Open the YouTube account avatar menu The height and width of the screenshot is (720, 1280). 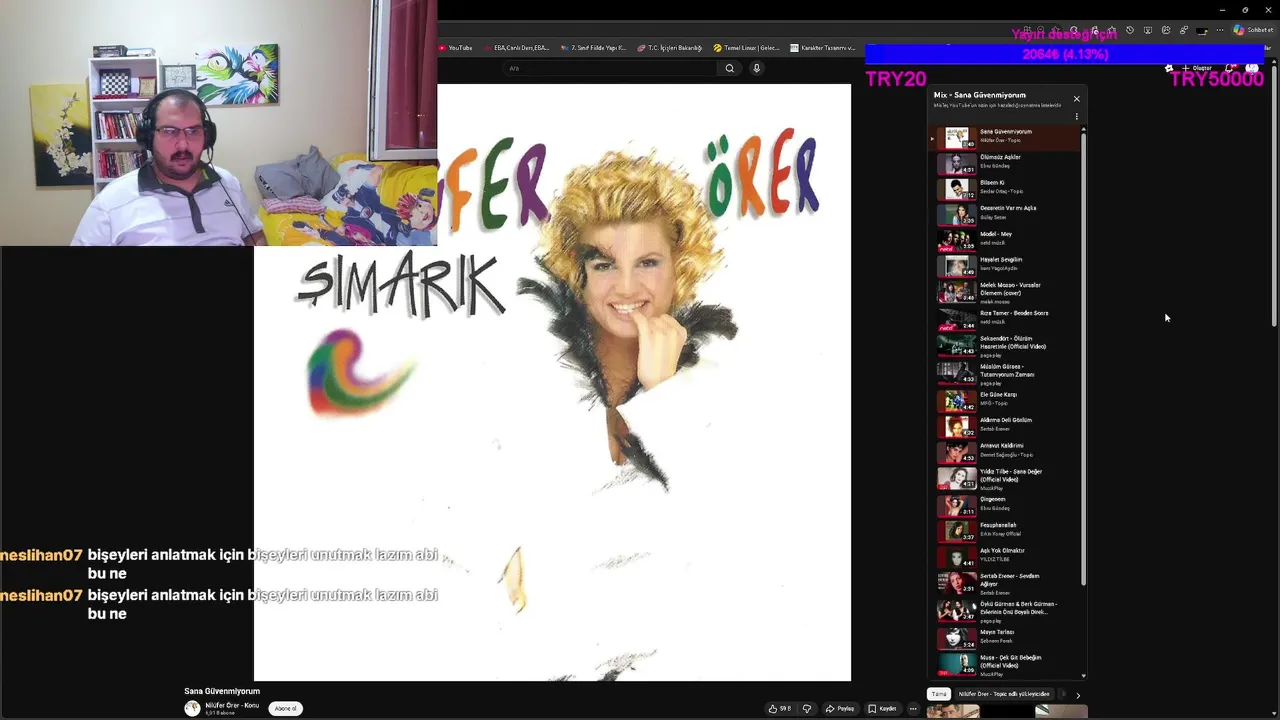pyautogui.click(x=1254, y=68)
